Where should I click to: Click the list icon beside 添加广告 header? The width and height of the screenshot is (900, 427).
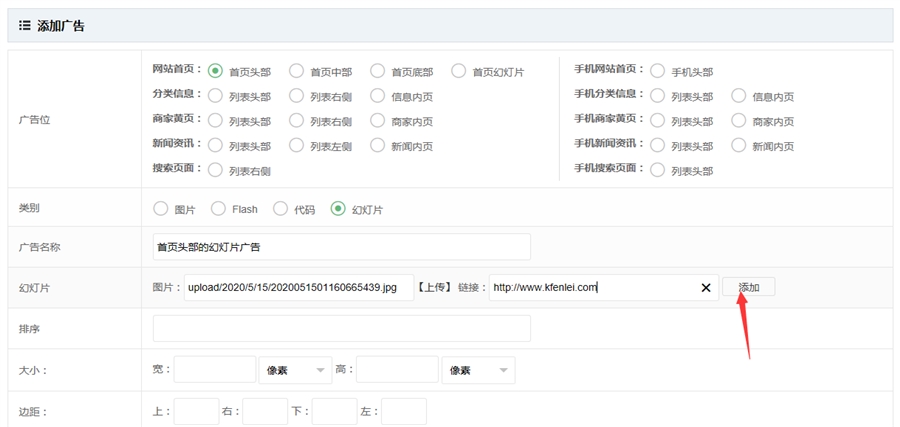[x=24, y=26]
